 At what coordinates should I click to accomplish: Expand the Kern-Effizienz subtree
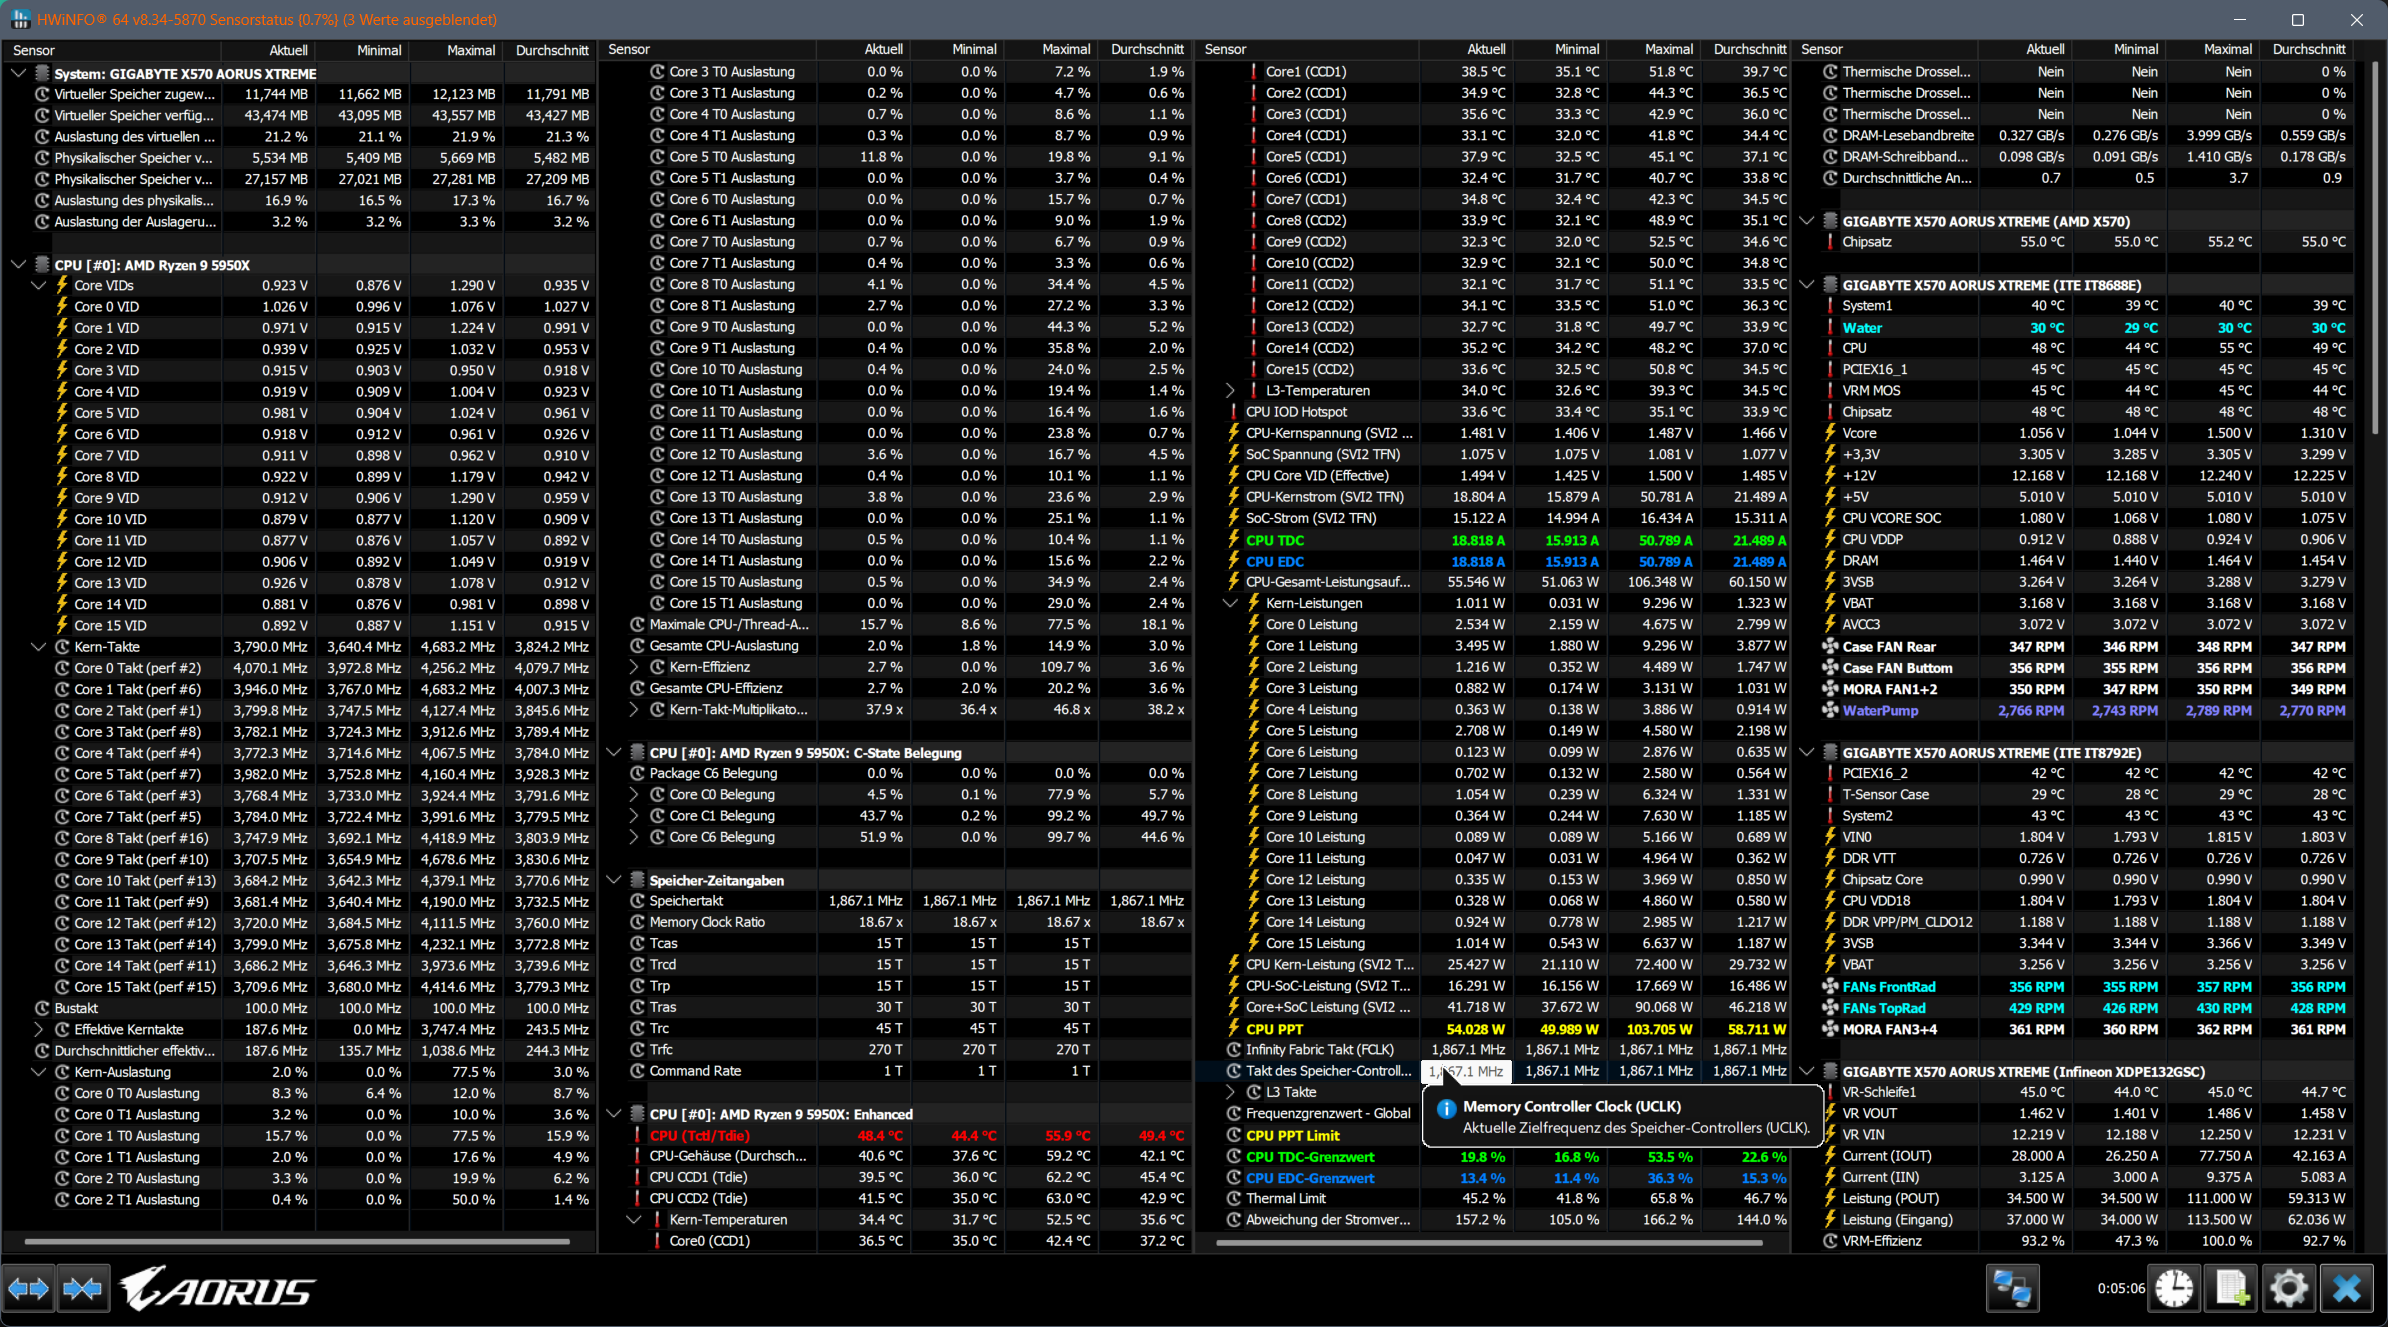click(x=633, y=667)
